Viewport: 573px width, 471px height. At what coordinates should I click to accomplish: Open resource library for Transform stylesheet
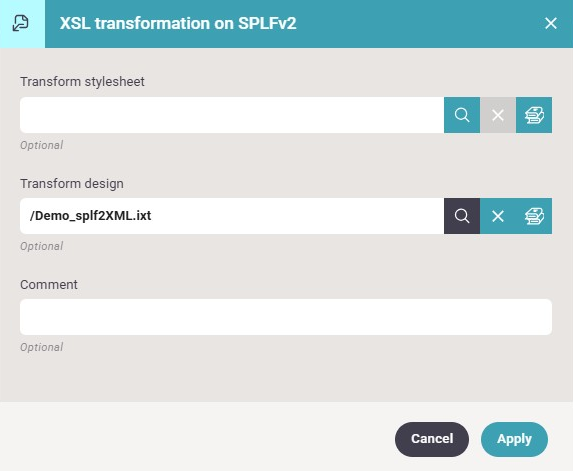pos(534,115)
